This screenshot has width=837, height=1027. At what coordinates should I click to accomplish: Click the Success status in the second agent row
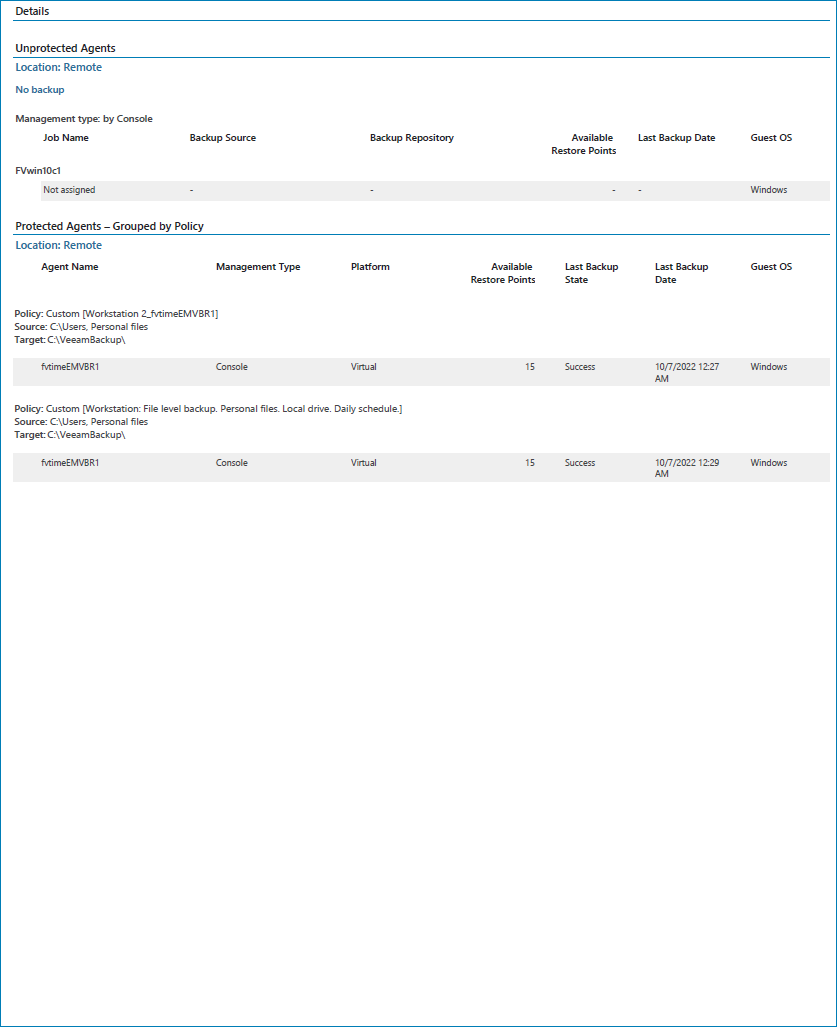579,462
